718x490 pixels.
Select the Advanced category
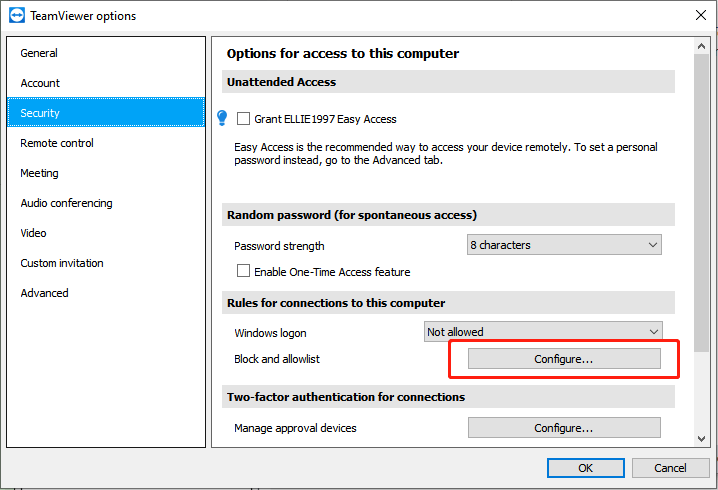pos(44,293)
